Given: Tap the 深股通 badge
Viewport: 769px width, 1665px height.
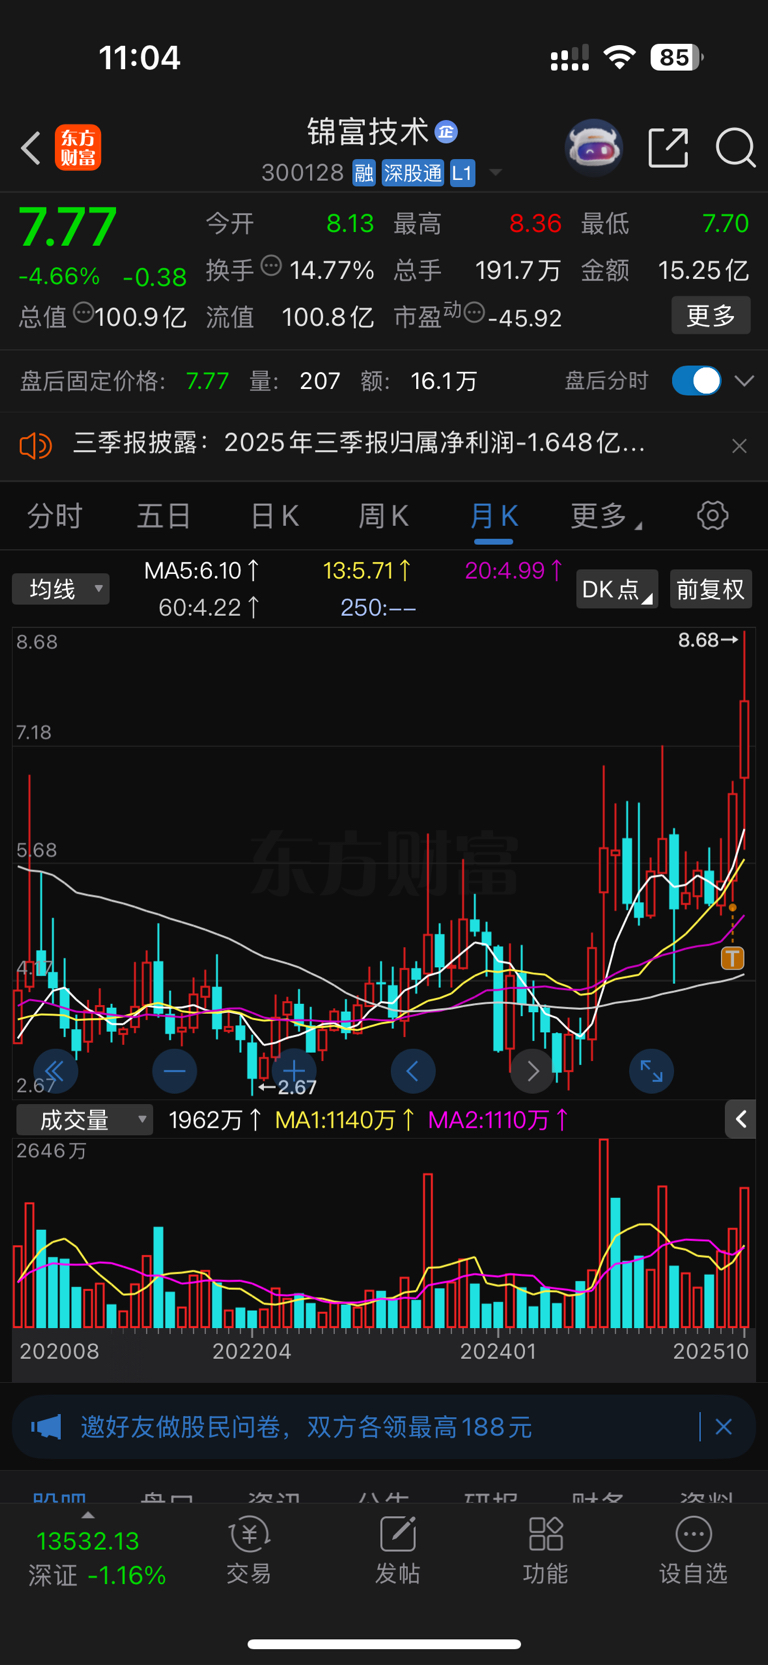Looking at the screenshot, I should 412,173.
